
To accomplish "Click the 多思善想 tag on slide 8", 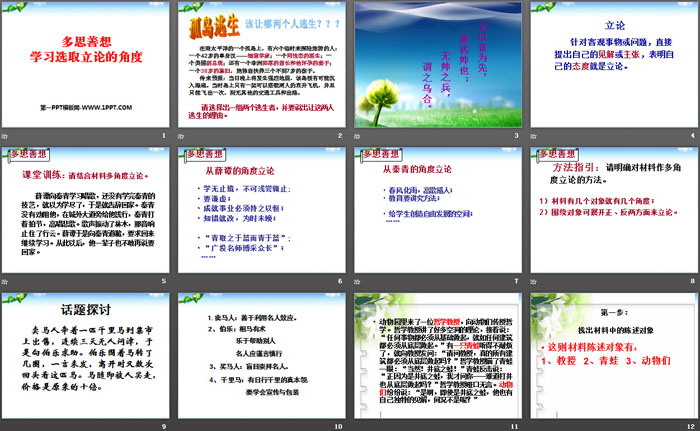I will tap(558, 155).
